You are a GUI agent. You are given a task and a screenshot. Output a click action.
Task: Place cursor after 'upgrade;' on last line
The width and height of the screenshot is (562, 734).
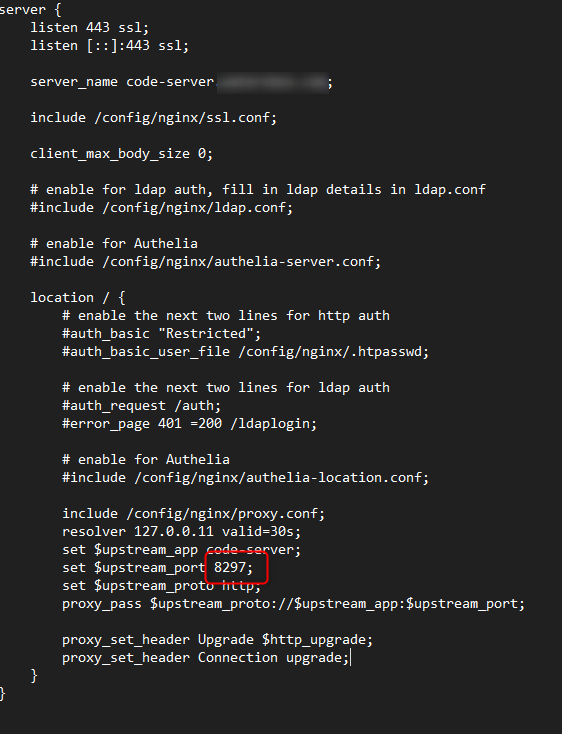(350, 658)
